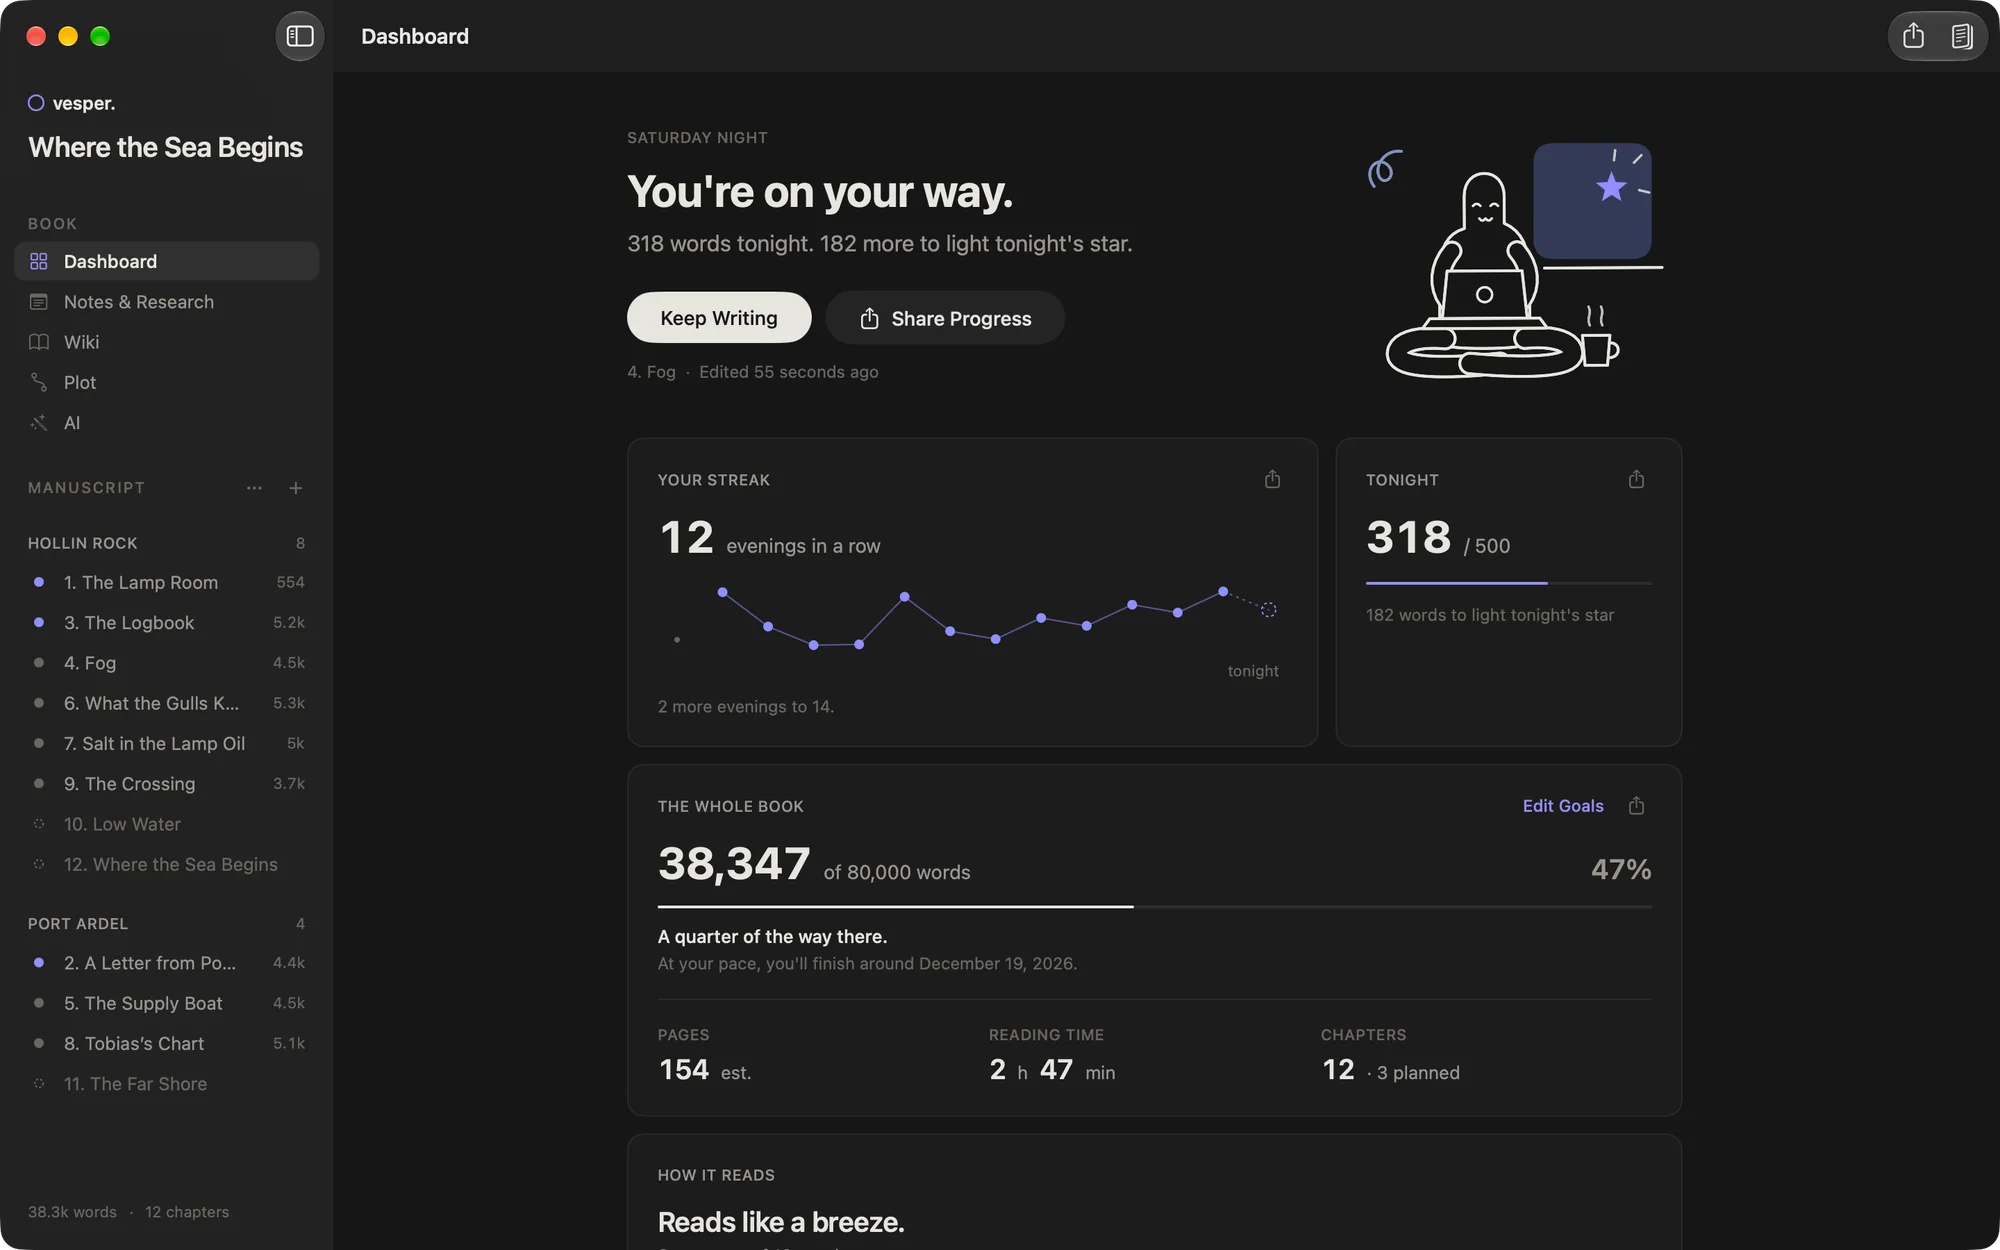Open the '4. Fog' last-edited link
Viewport: 2000px width, 1250px height.
(651, 372)
